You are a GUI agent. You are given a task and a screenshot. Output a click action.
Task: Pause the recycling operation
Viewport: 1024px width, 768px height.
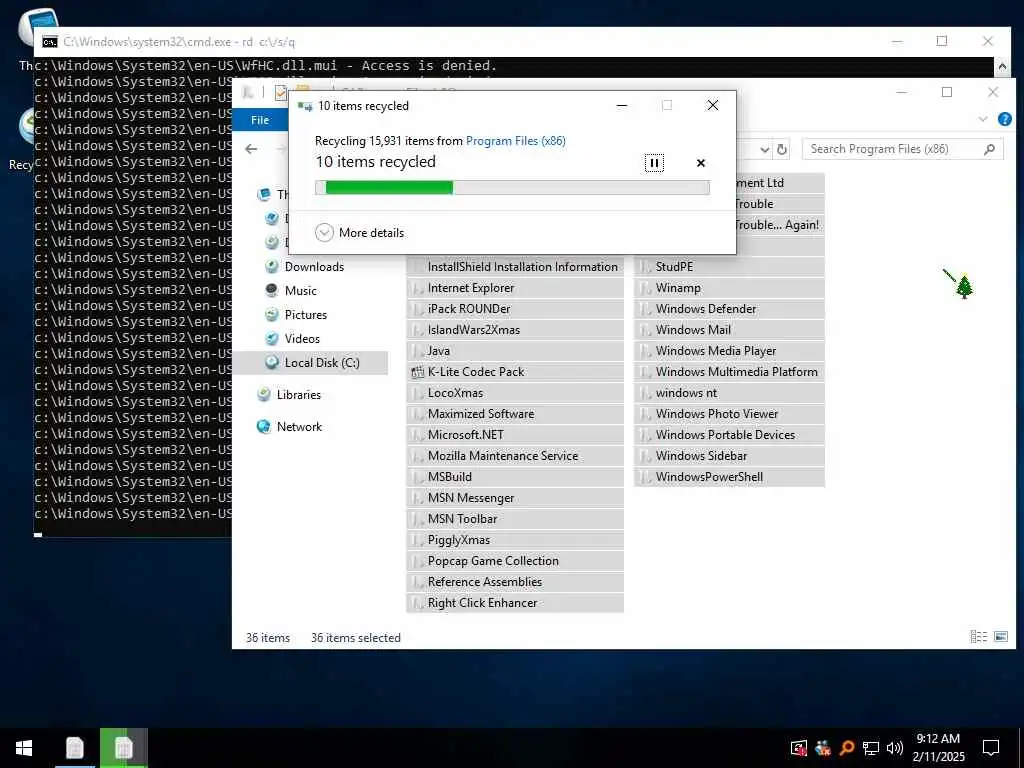[654, 163]
